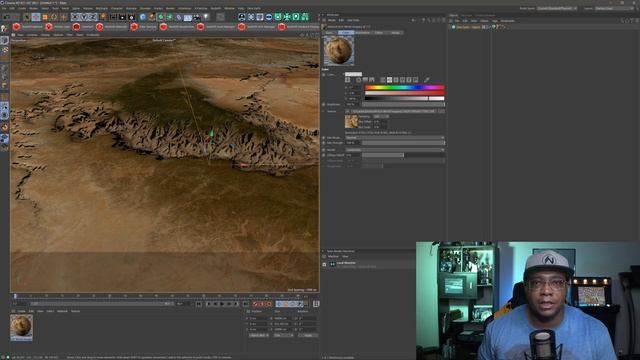Toggle animation dot next to Color

coord(324,75)
